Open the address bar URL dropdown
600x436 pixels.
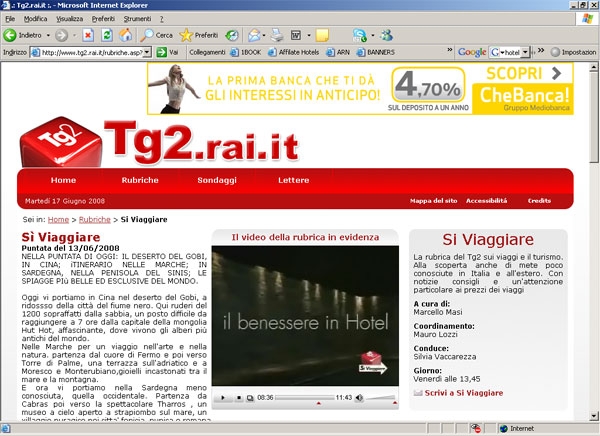click(149, 52)
